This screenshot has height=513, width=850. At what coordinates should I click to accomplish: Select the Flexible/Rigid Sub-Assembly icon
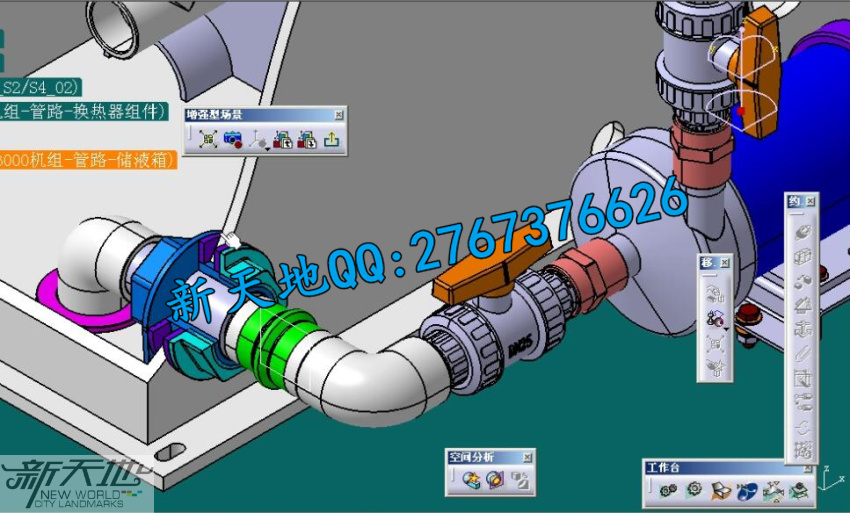(802, 402)
